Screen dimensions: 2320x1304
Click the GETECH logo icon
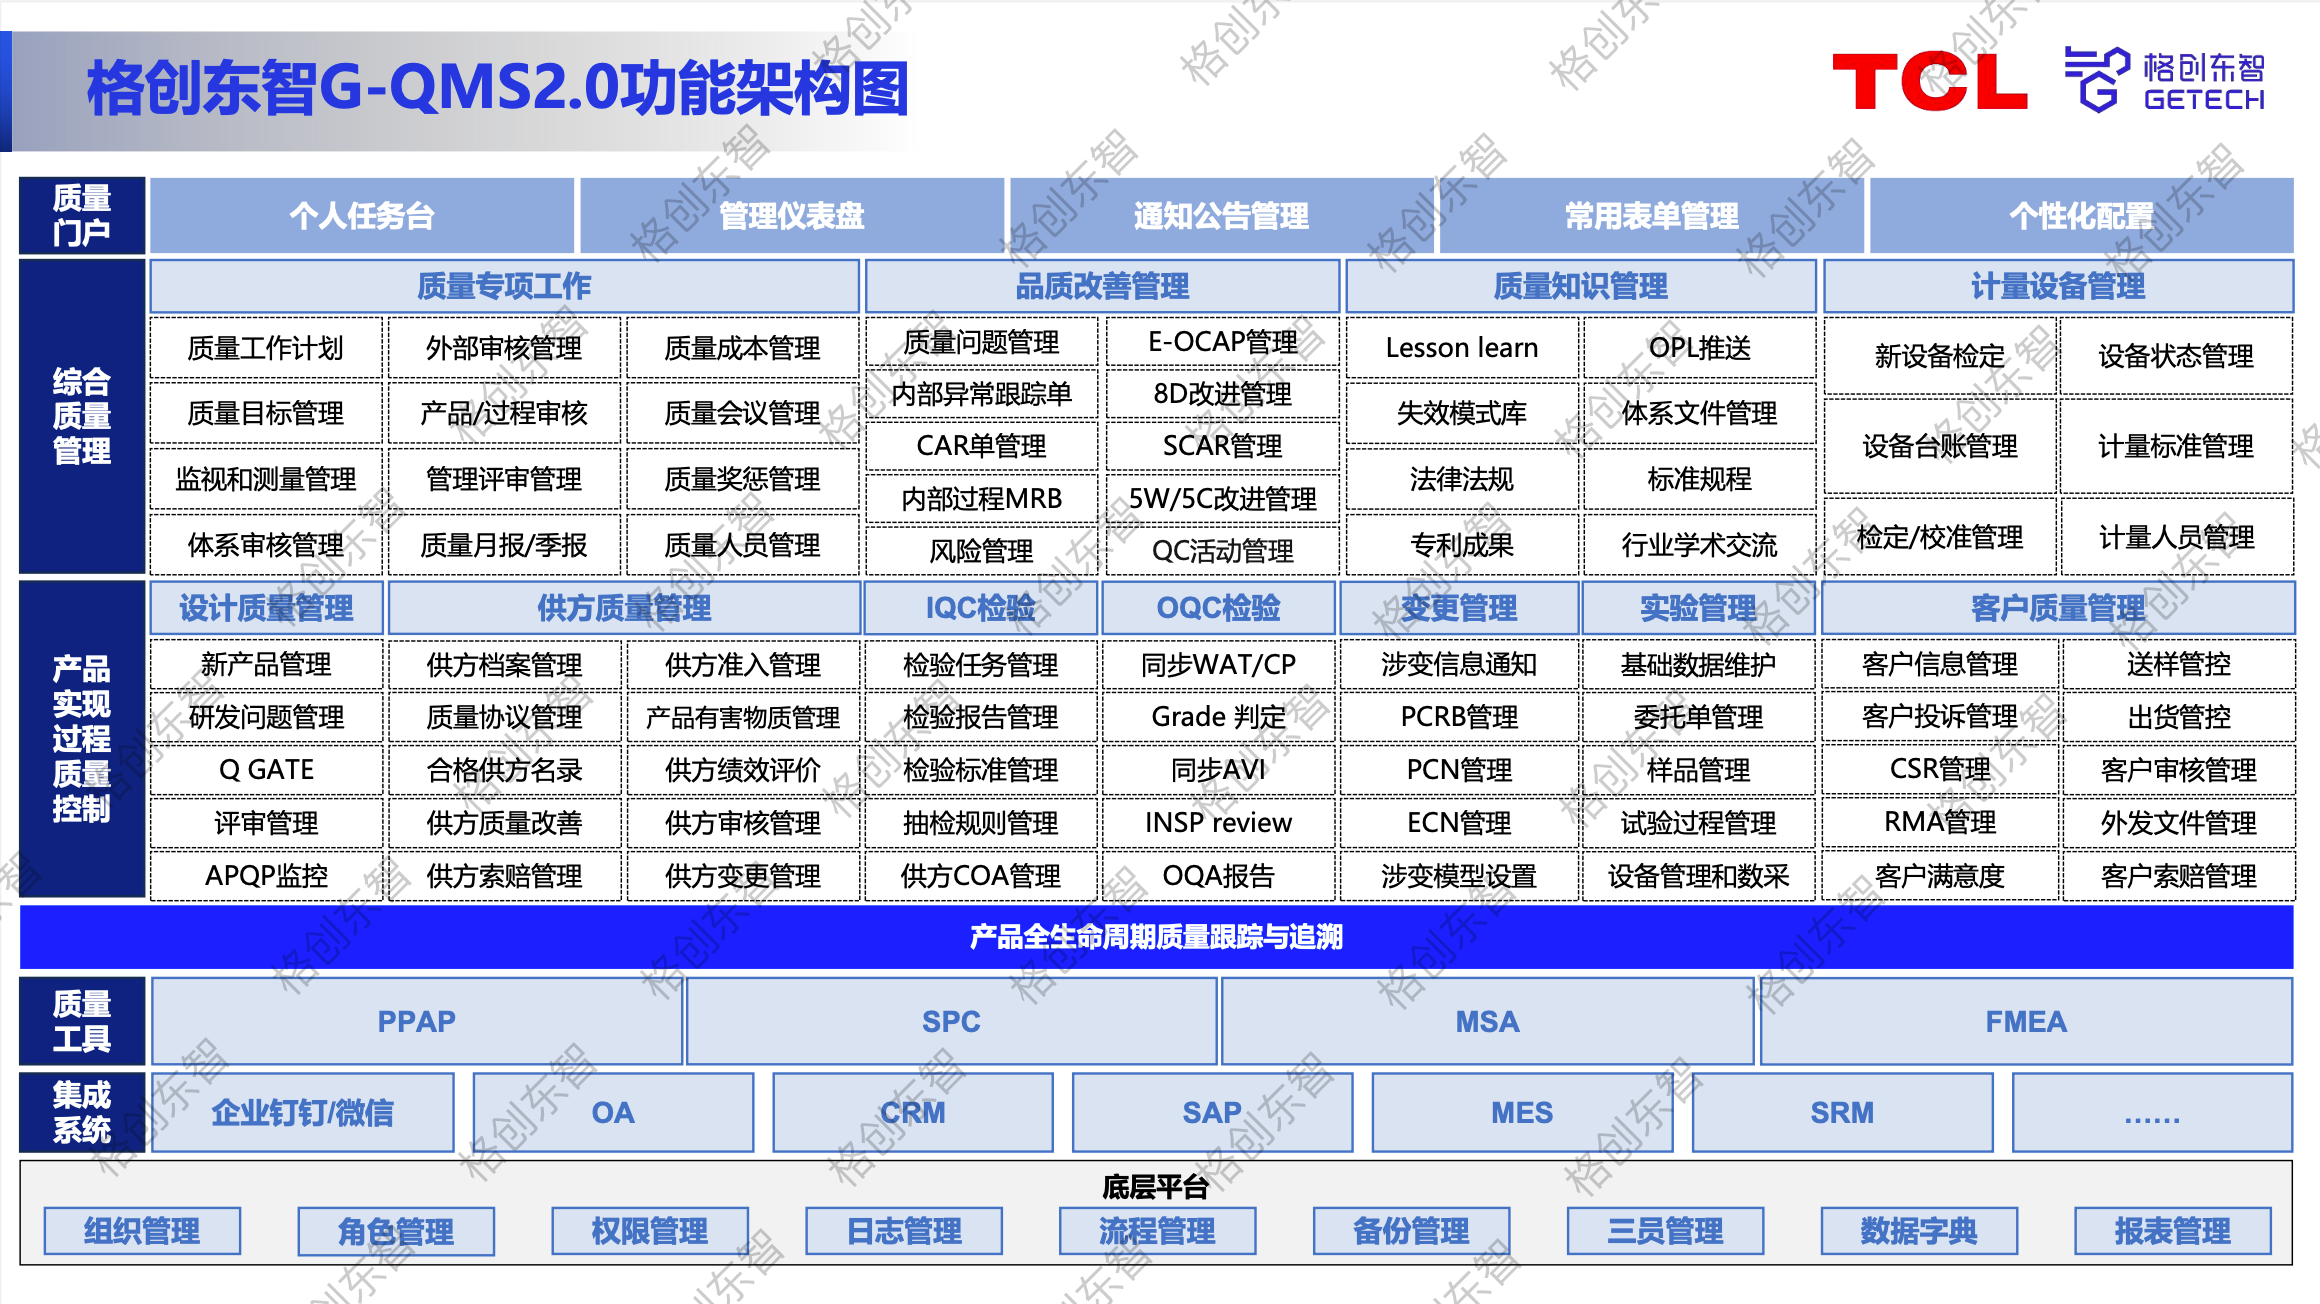tap(2097, 79)
